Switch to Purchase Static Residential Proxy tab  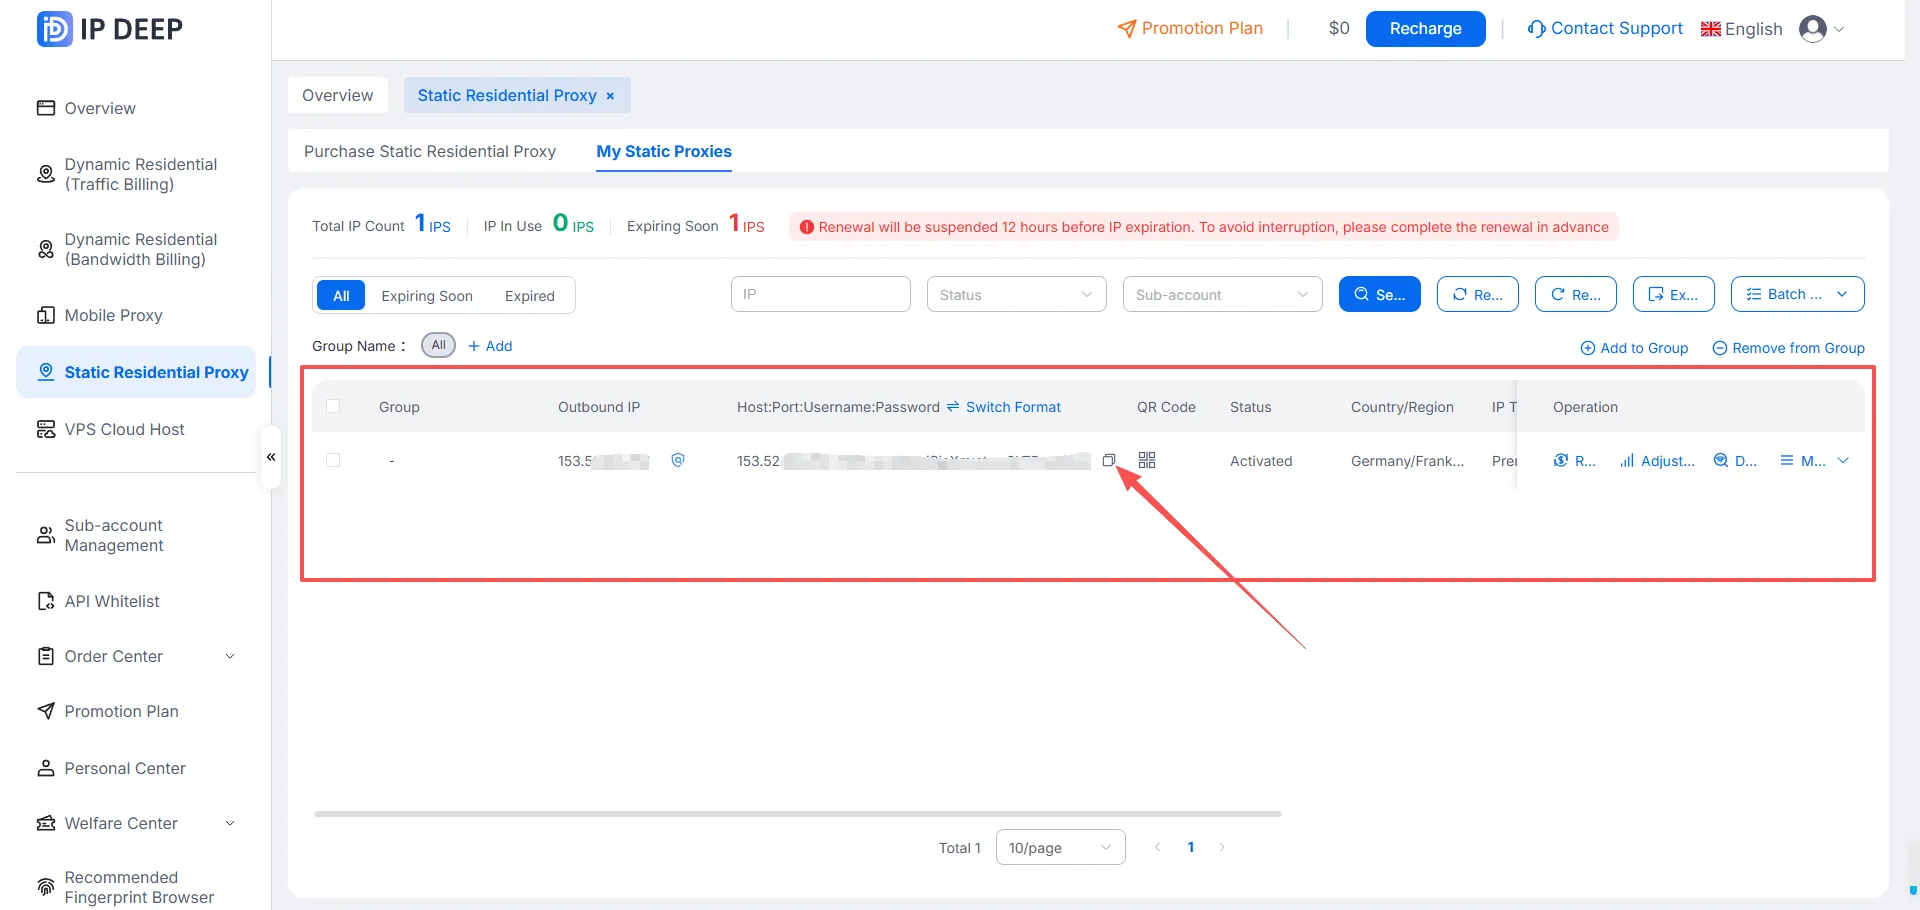pos(430,151)
